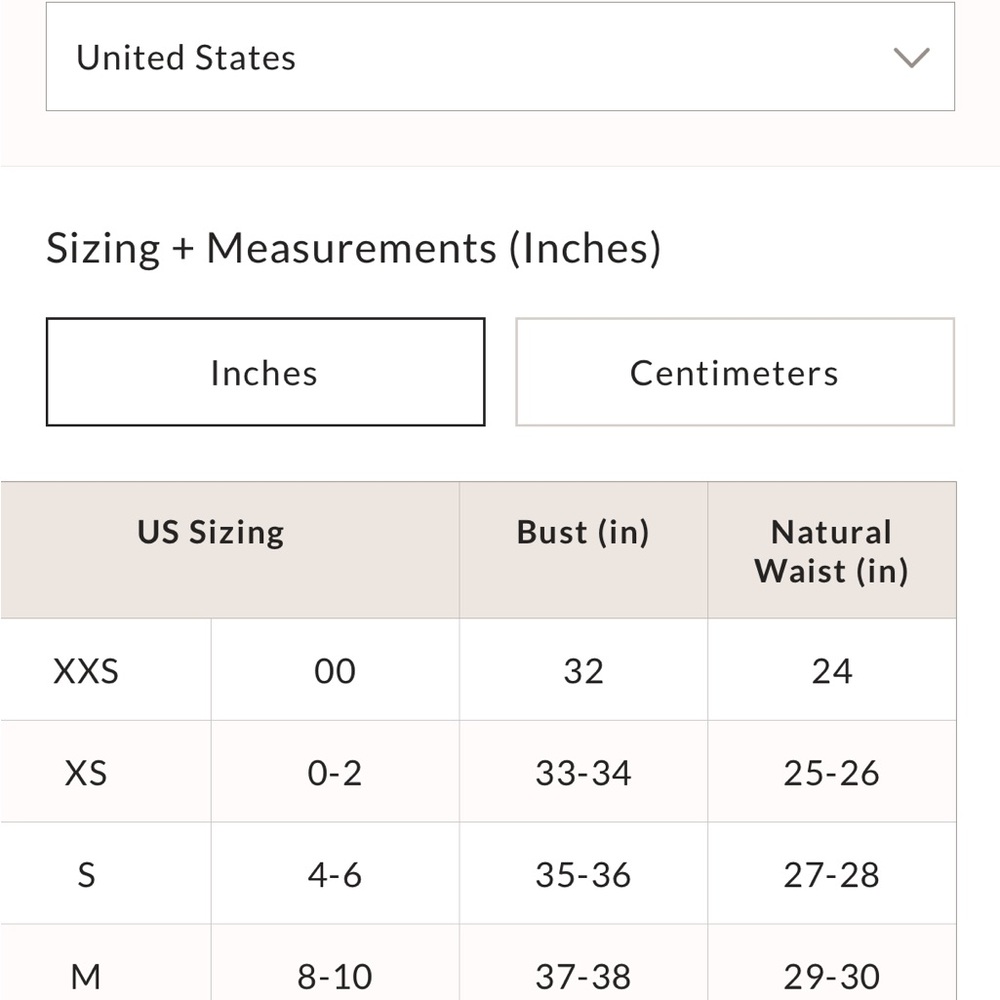Click the 33-34 bust measurement cell
The image size is (1000, 1000).
[584, 772]
